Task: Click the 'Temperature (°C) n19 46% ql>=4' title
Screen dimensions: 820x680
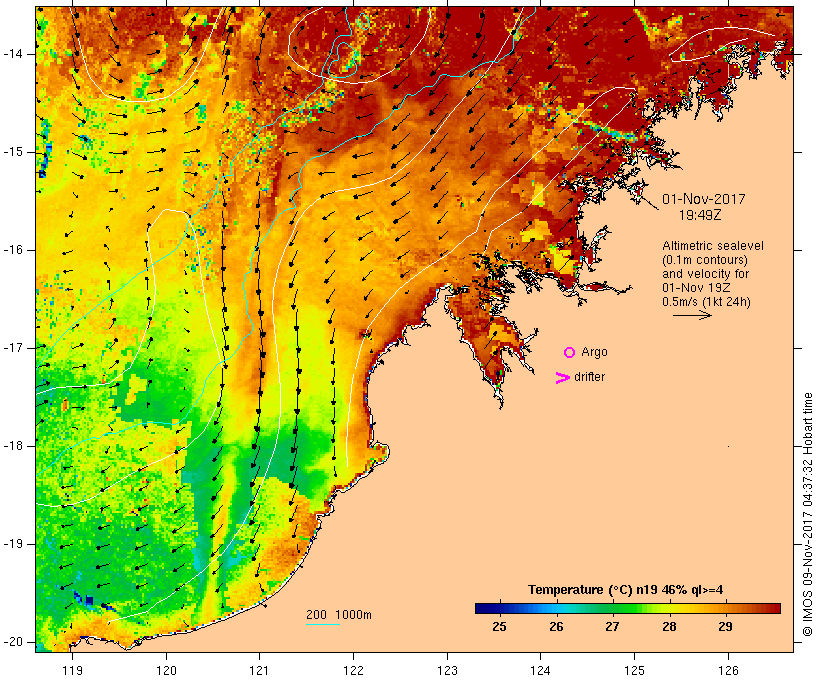Action: [625, 590]
